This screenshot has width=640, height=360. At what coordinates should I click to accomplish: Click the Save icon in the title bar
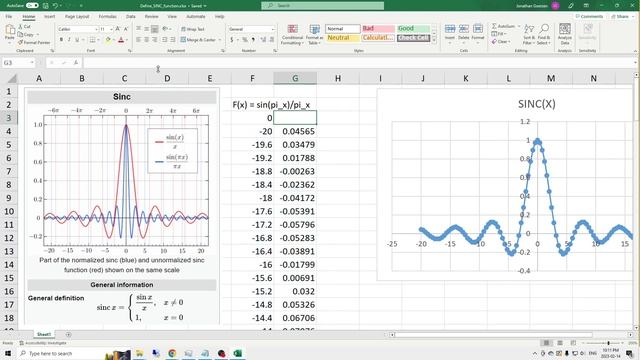(x=45, y=6)
